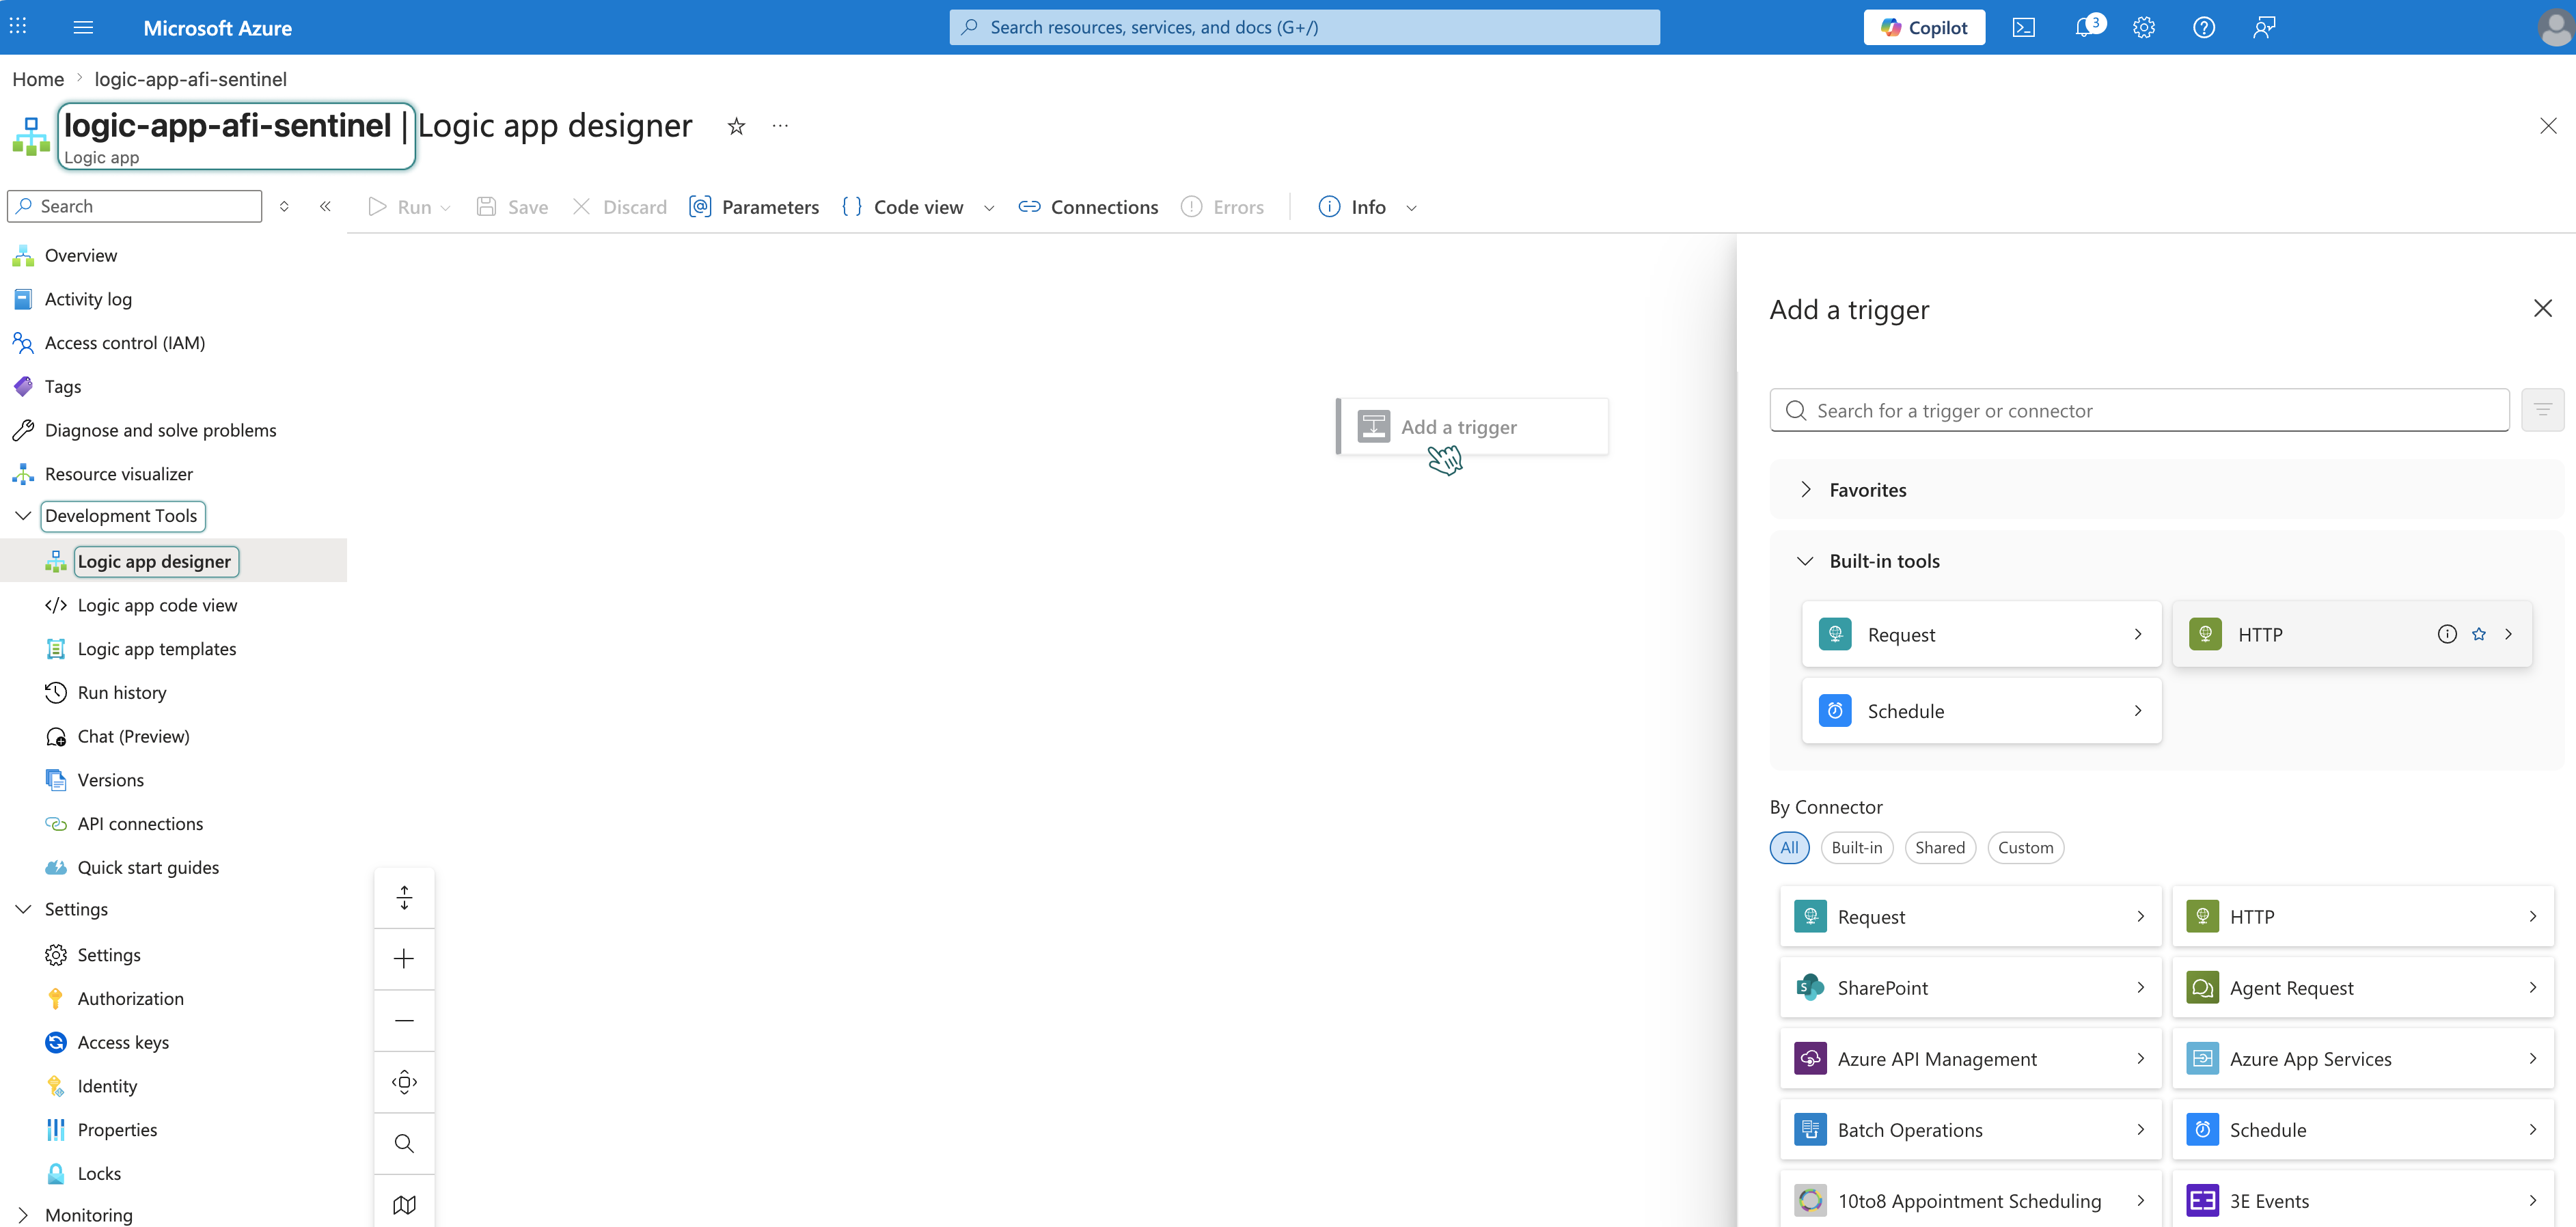The height and width of the screenshot is (1227, 2576).
Task: Select the Shared connector filter
Action: [1940, 847]
